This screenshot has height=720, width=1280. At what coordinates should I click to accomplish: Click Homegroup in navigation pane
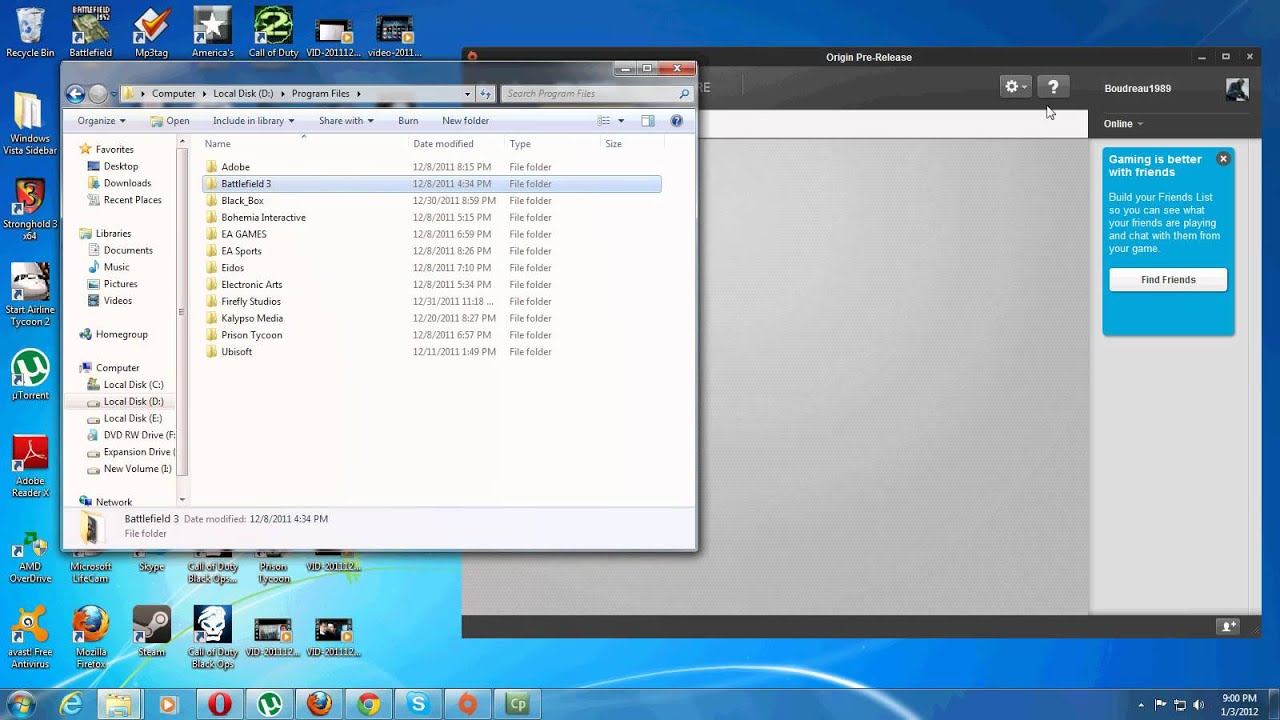click(121, 334)
